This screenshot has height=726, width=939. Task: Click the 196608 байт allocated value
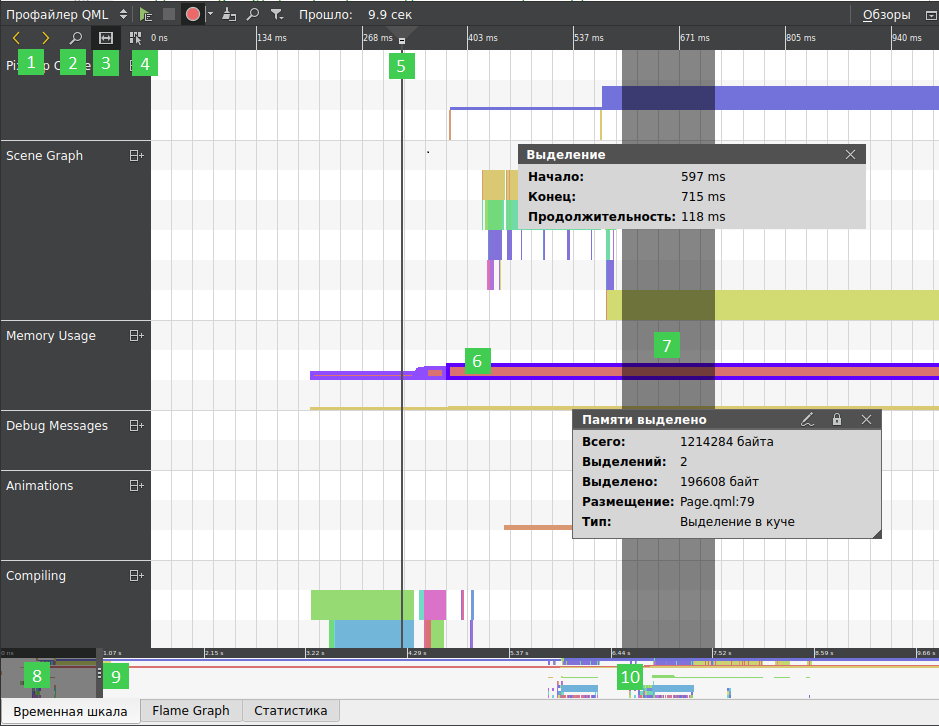(719, 482)
